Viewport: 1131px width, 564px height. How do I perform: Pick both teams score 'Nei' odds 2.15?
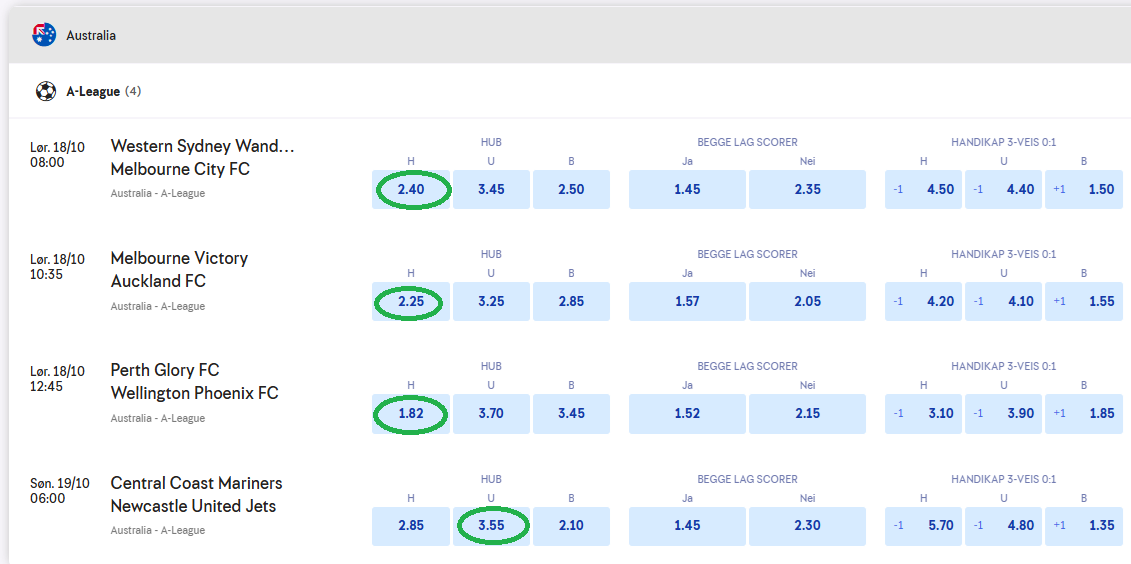point(807,413)
